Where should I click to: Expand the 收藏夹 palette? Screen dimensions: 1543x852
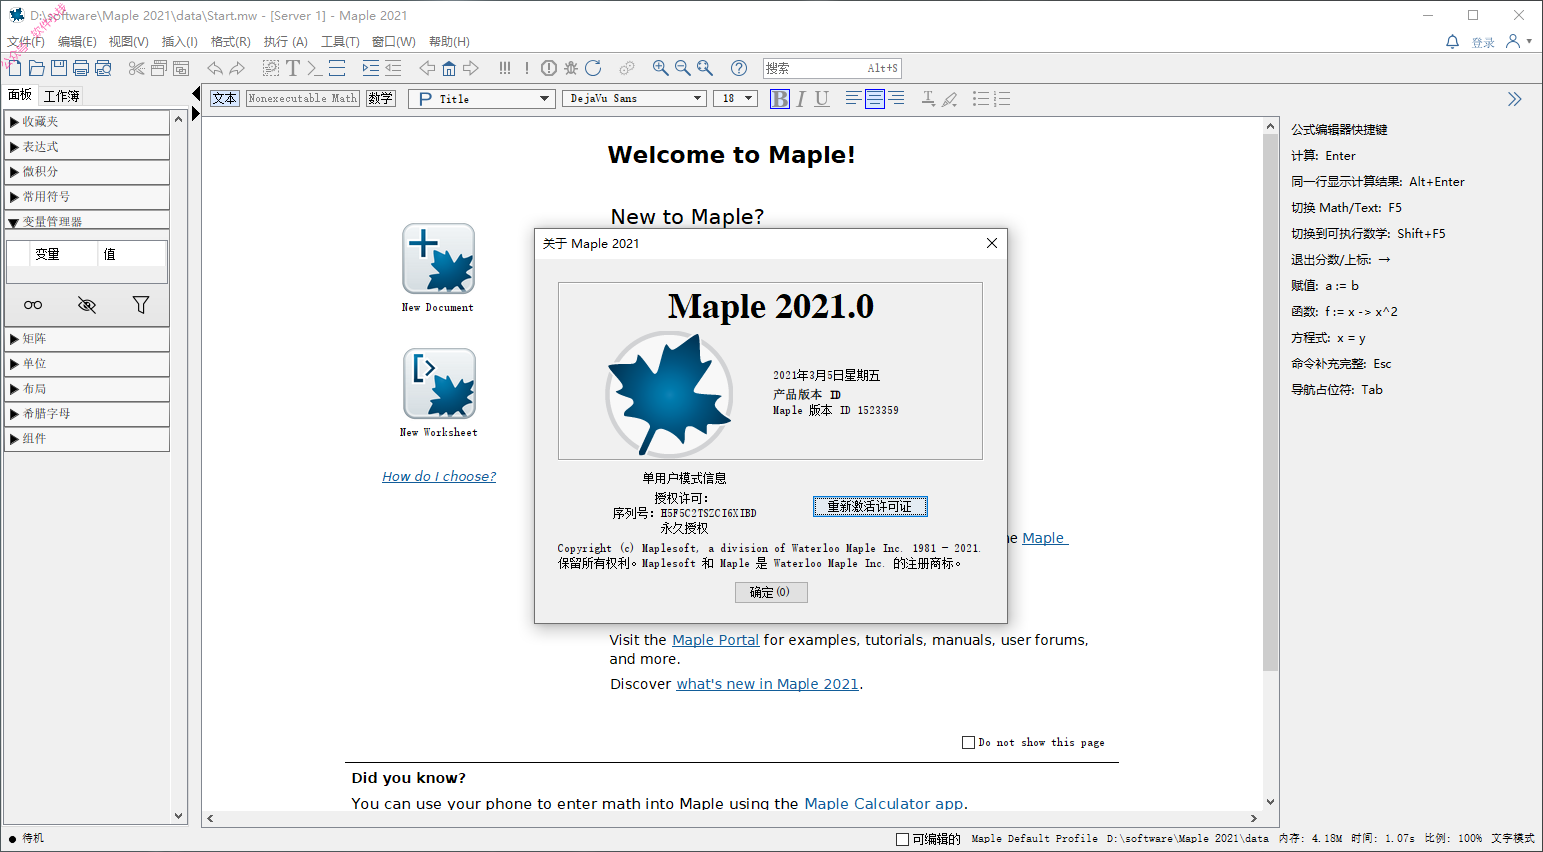[87, 122]
